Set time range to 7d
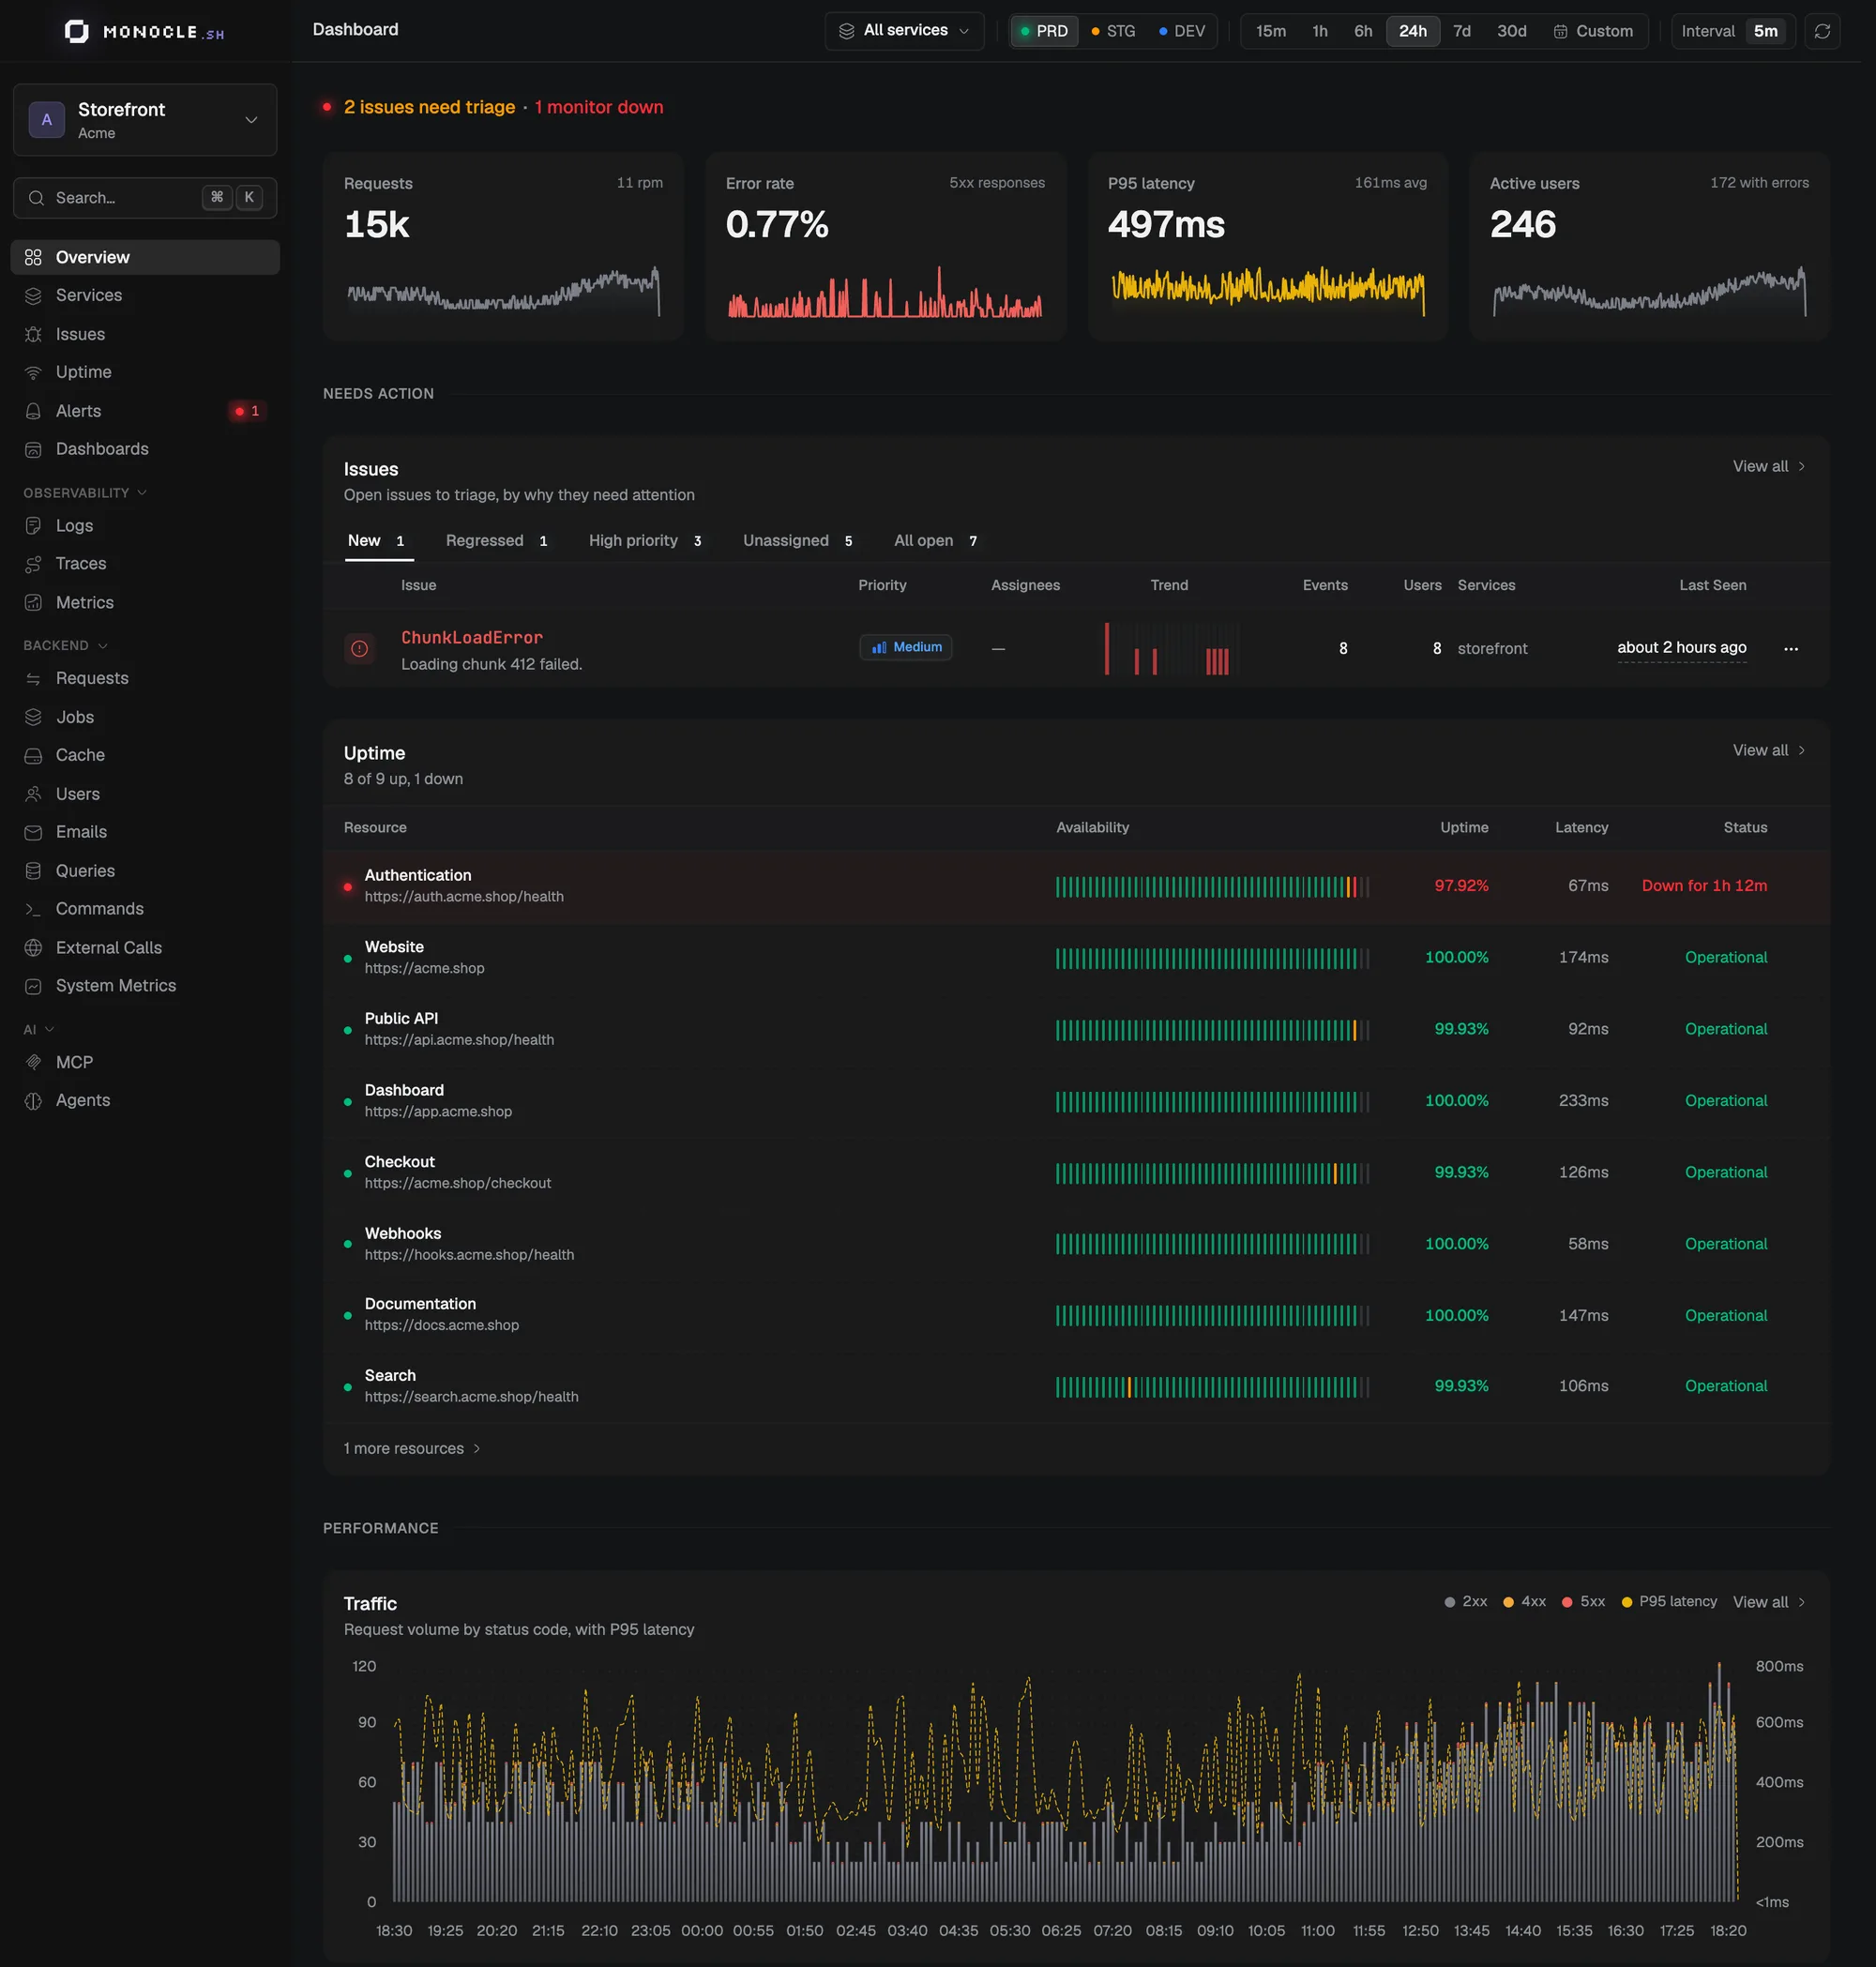This screenshot has height=1967, width=1876. 1462,31
